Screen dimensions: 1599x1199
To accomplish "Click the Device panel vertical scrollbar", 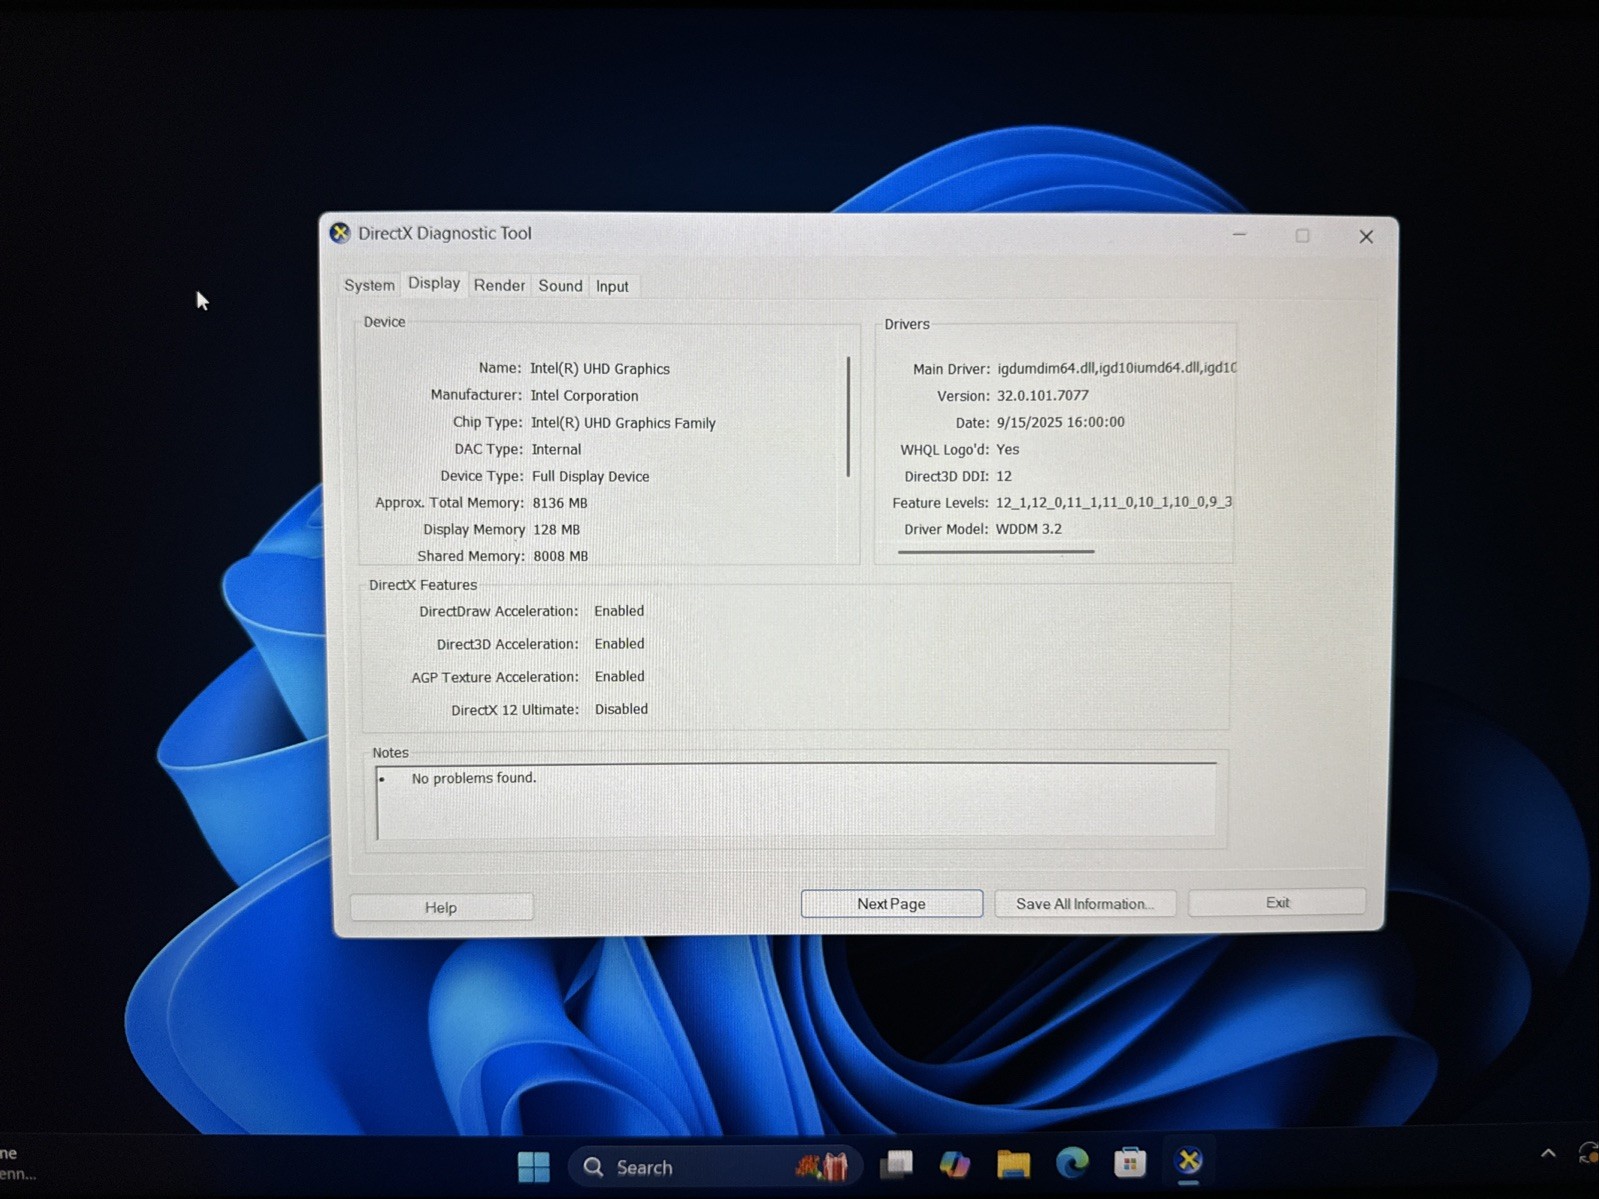I will pos(848,416).
